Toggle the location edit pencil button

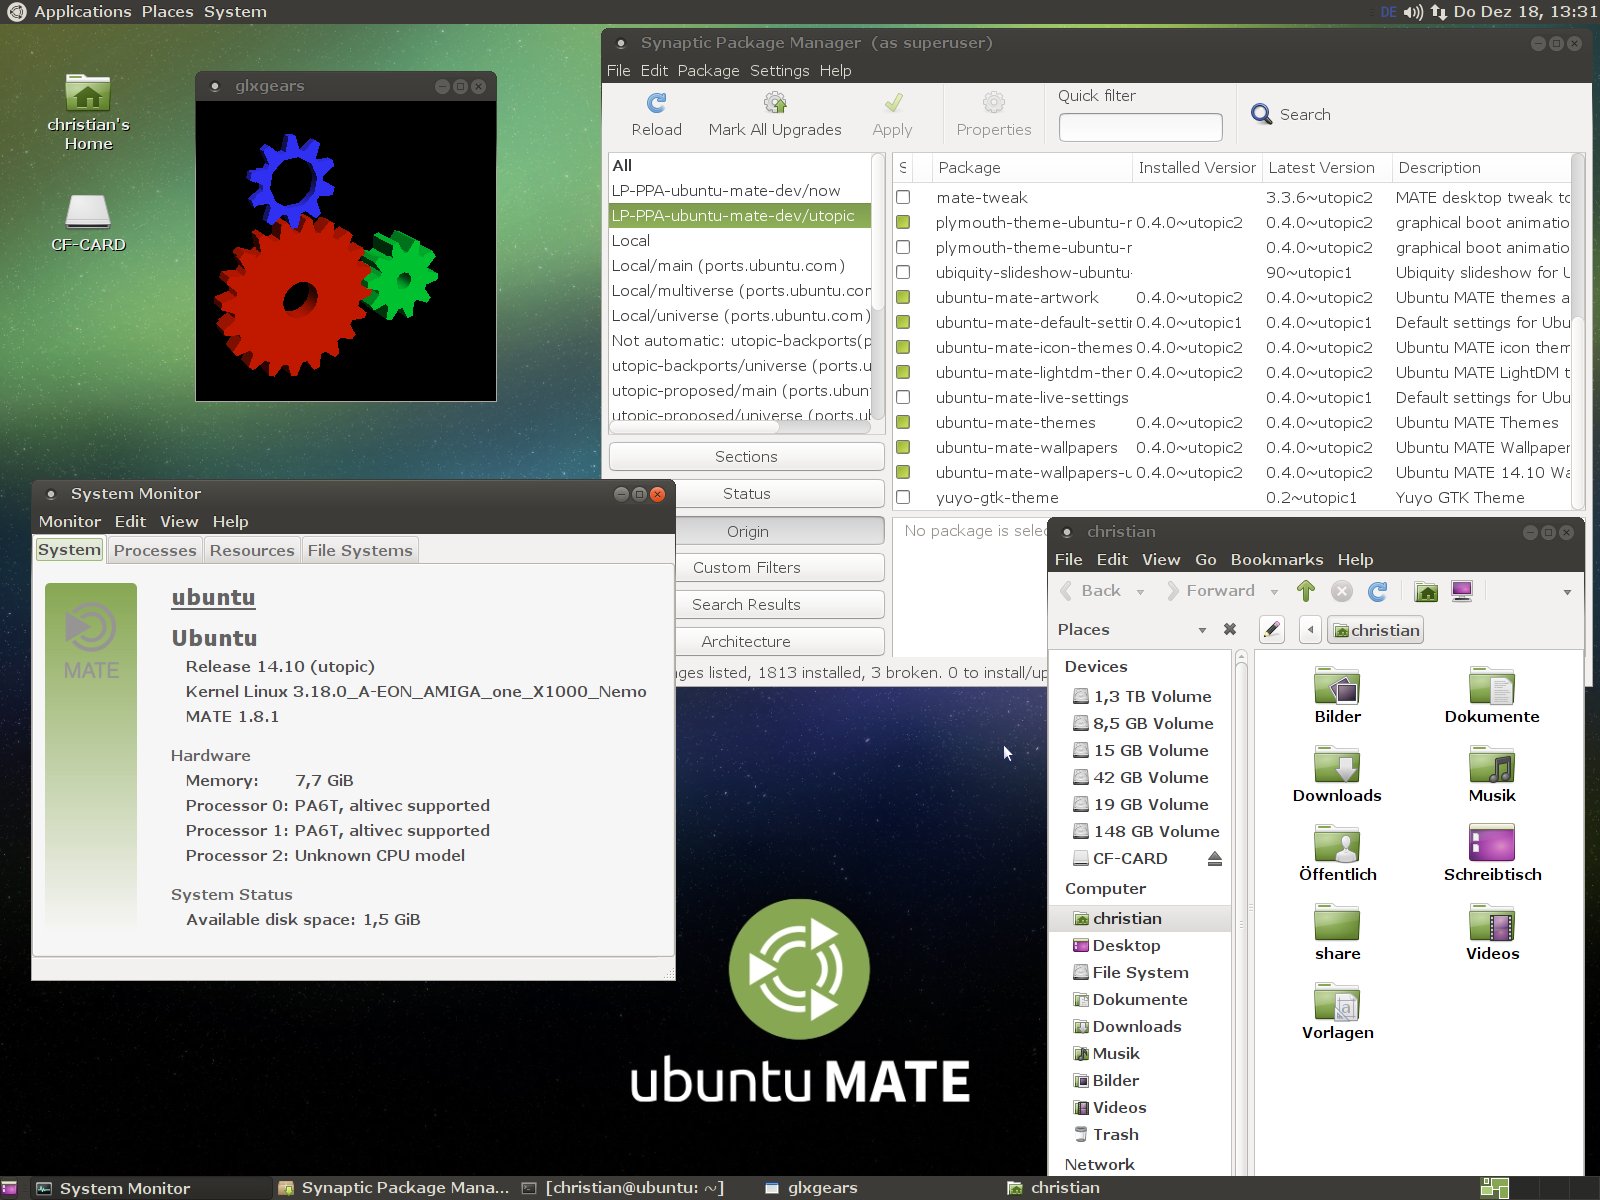click(1271, 630)
